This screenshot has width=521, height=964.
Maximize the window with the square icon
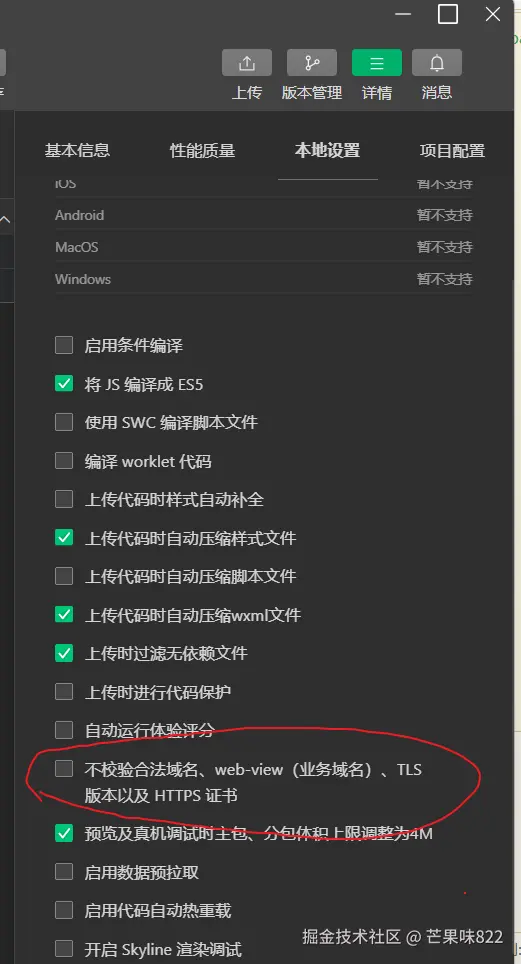point(448,14)
